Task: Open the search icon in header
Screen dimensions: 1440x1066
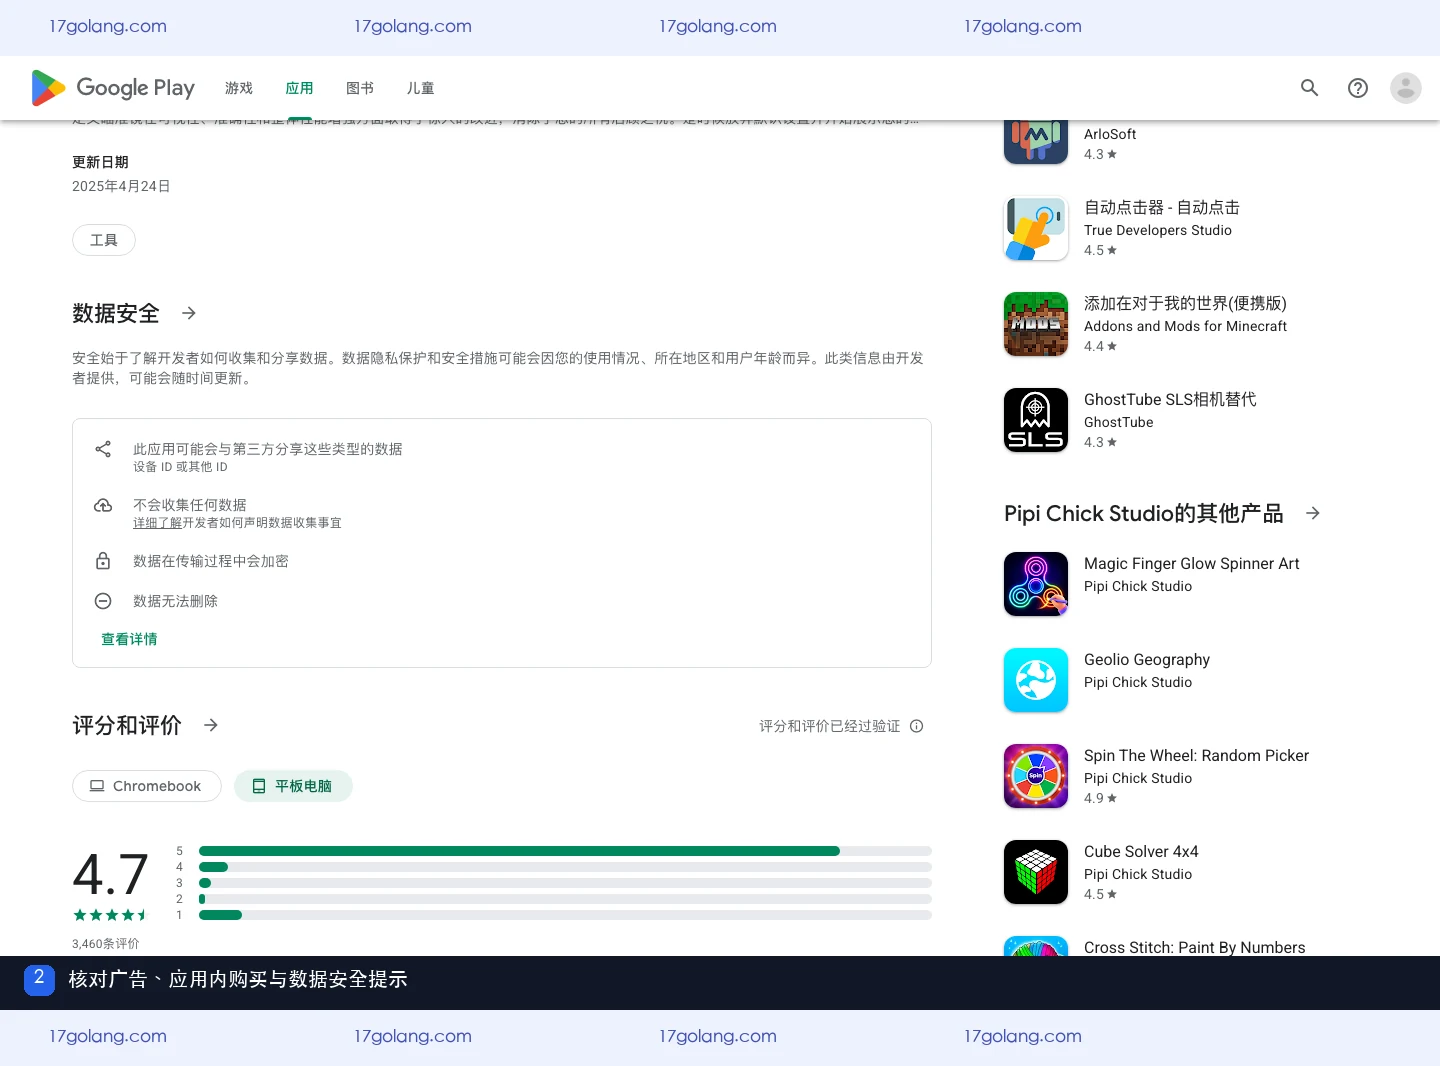Action: click(x=1310, y=88)
